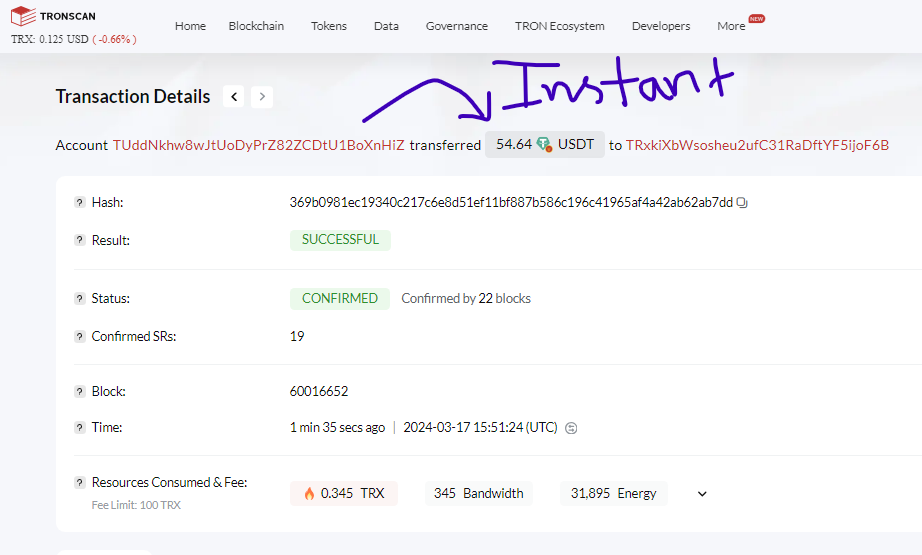Click the '1 min 35 secs ago' text

tap(338, 427)
